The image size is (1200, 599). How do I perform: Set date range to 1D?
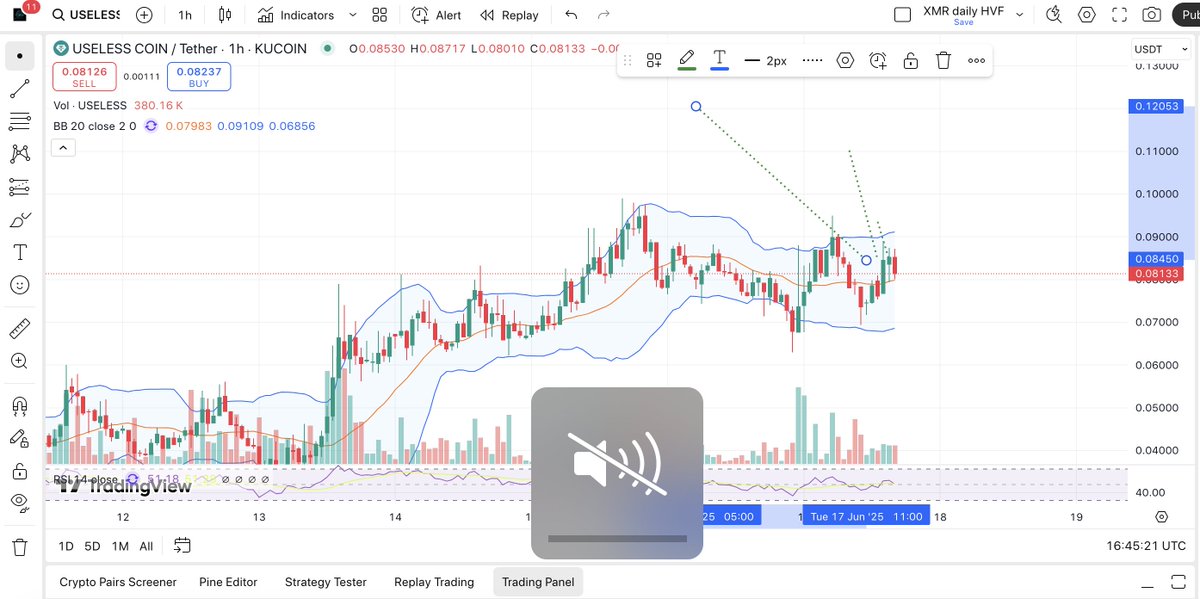66,546
